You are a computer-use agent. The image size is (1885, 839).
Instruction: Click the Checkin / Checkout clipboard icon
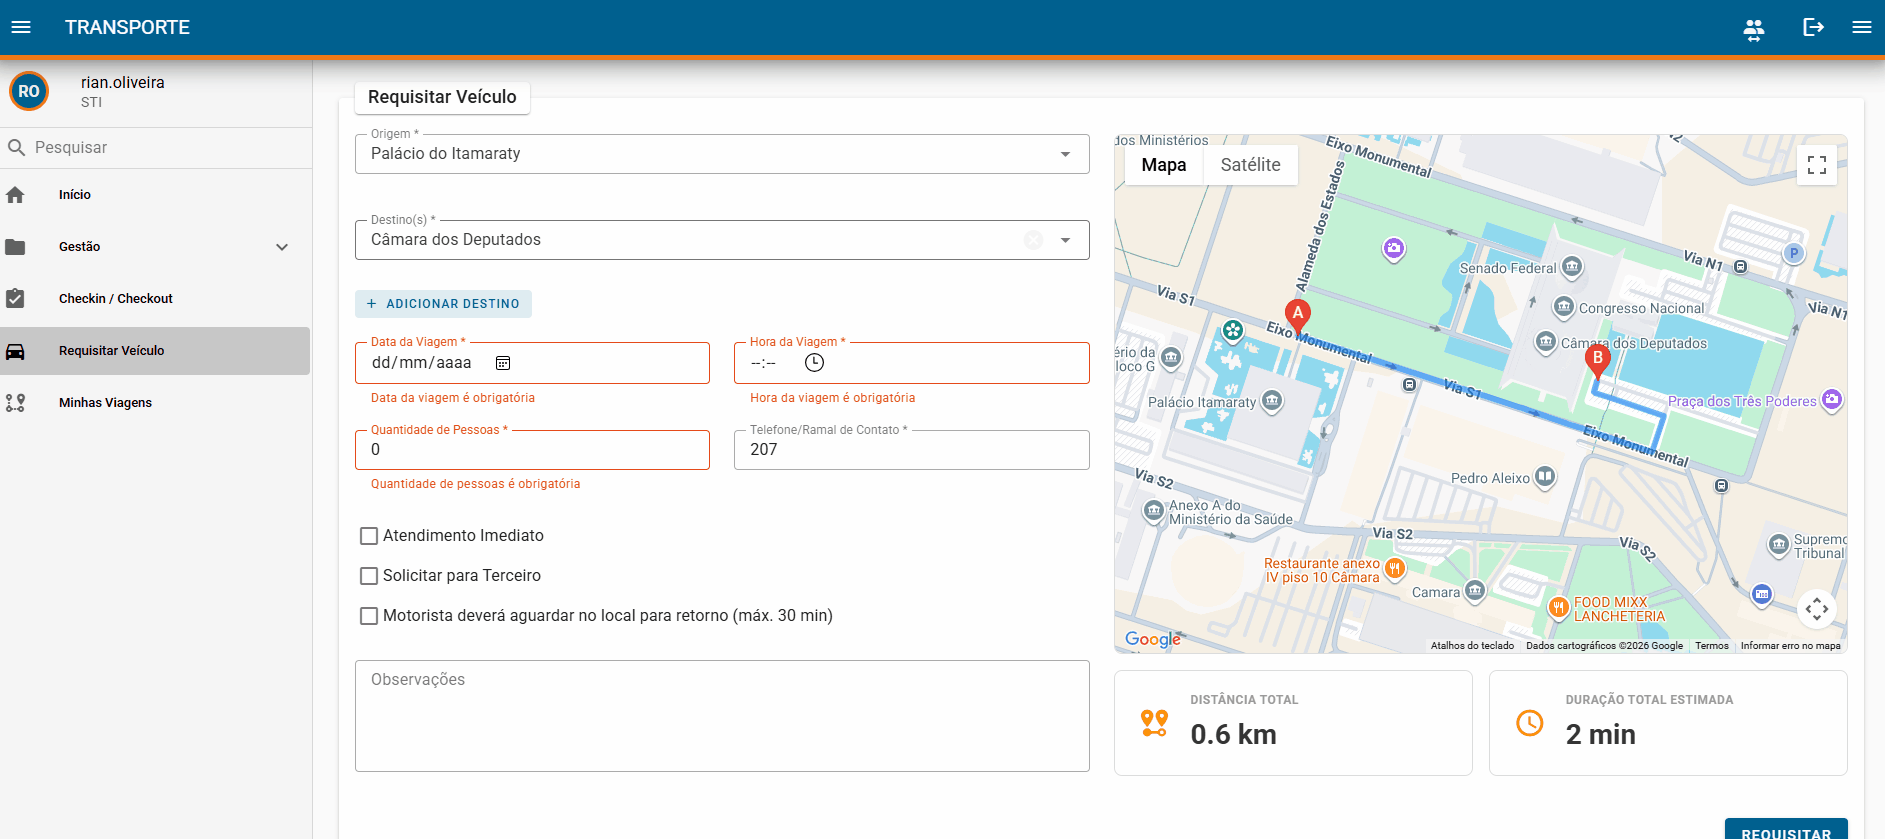(x=15, y=299)
